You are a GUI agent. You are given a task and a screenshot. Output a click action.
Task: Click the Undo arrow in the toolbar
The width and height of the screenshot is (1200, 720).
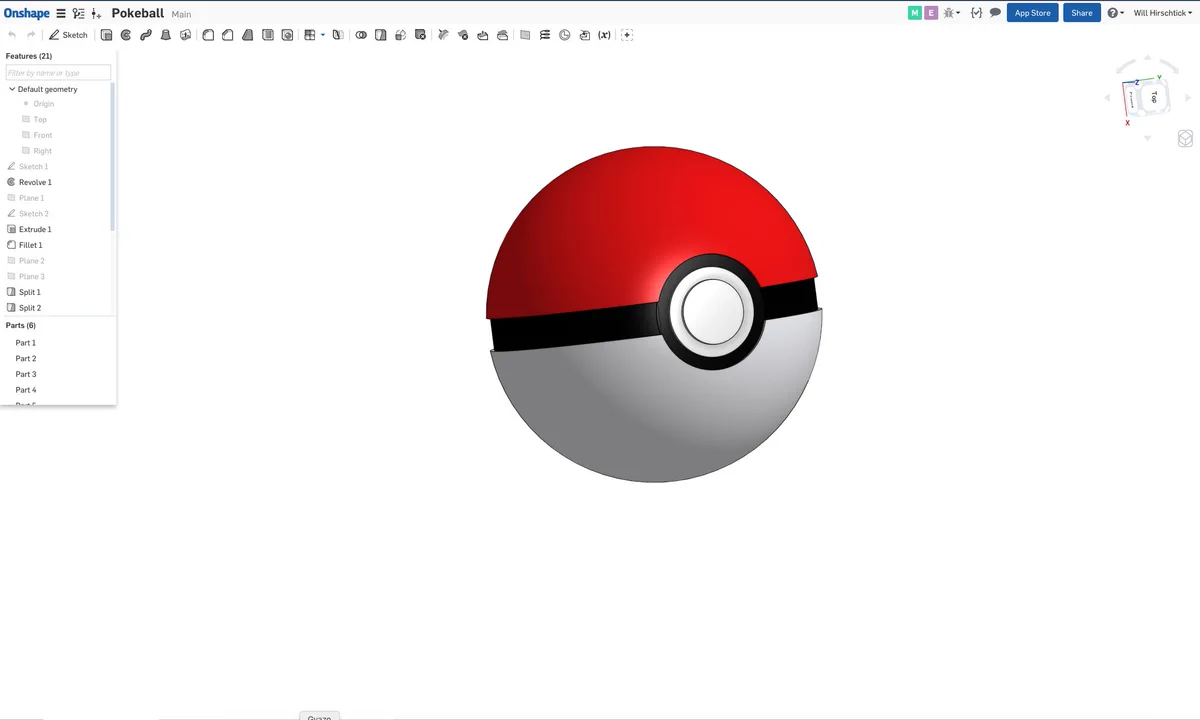(12, 35)
